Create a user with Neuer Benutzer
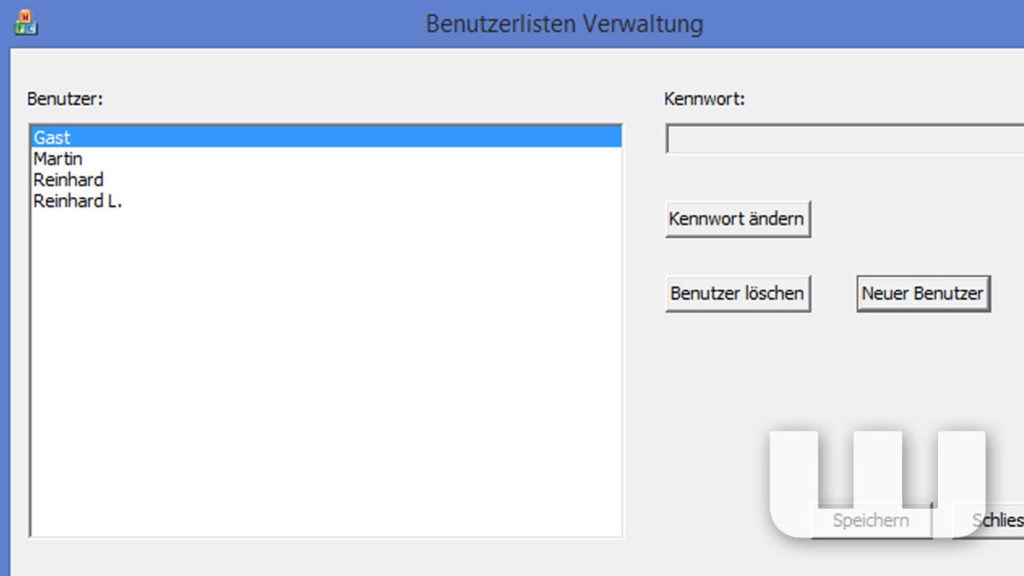 923,294
